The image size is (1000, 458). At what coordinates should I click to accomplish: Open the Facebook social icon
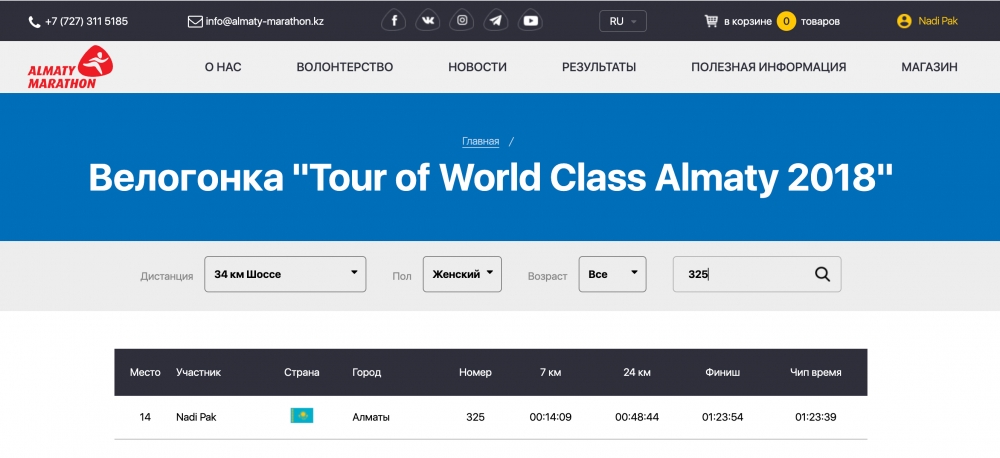395,21
